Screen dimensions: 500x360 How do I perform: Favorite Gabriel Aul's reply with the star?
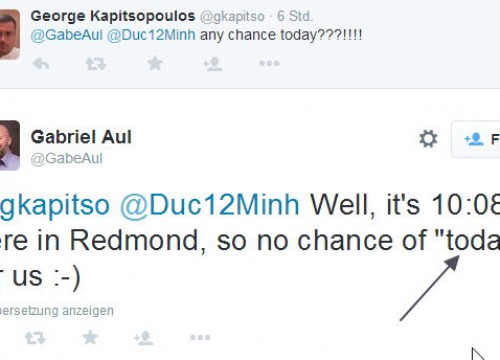(90, 337)
